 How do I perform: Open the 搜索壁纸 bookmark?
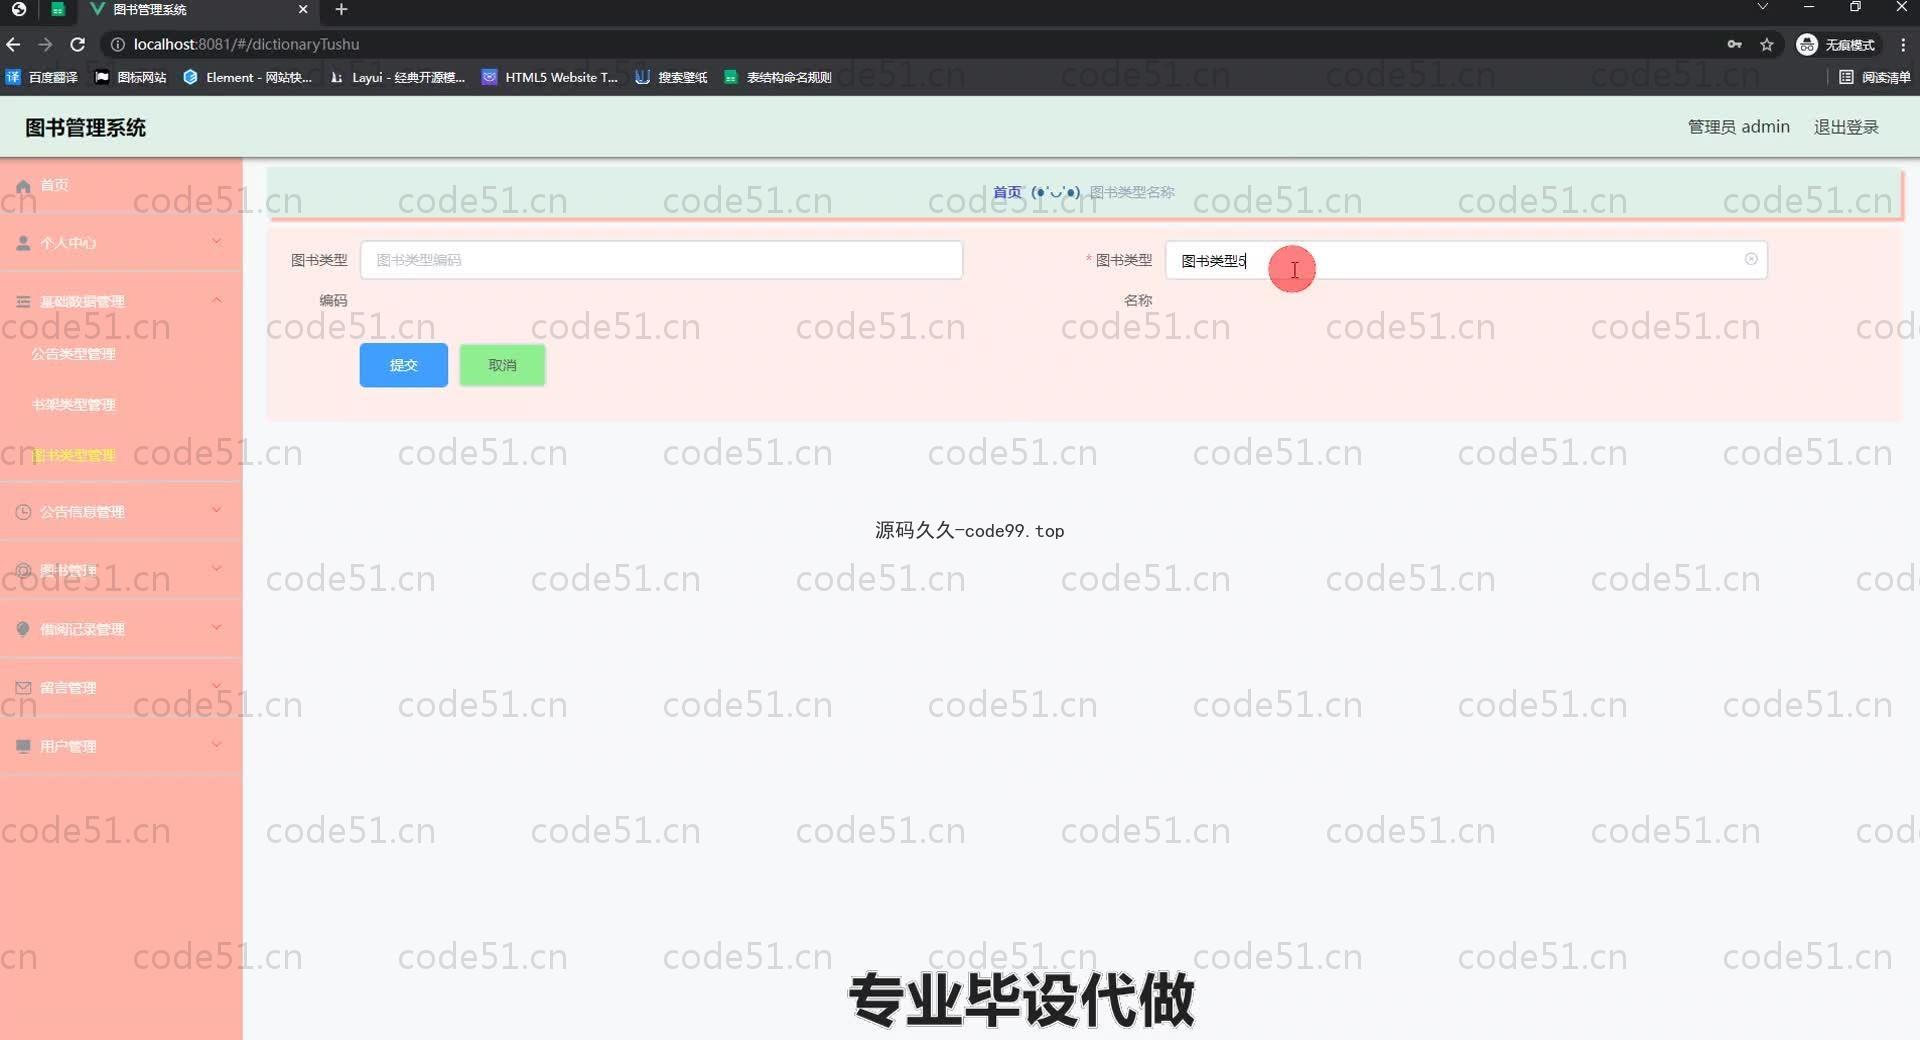pos(672,77)
